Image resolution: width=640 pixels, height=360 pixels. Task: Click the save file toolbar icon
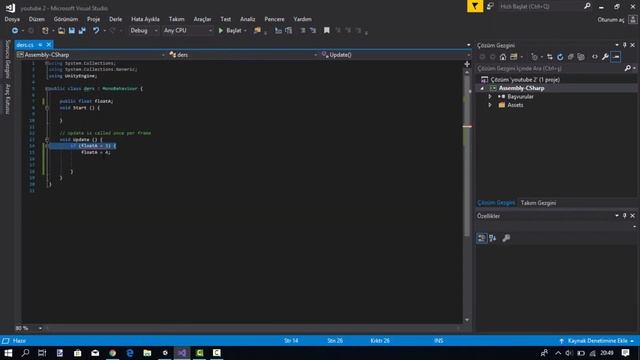(72, 31)
